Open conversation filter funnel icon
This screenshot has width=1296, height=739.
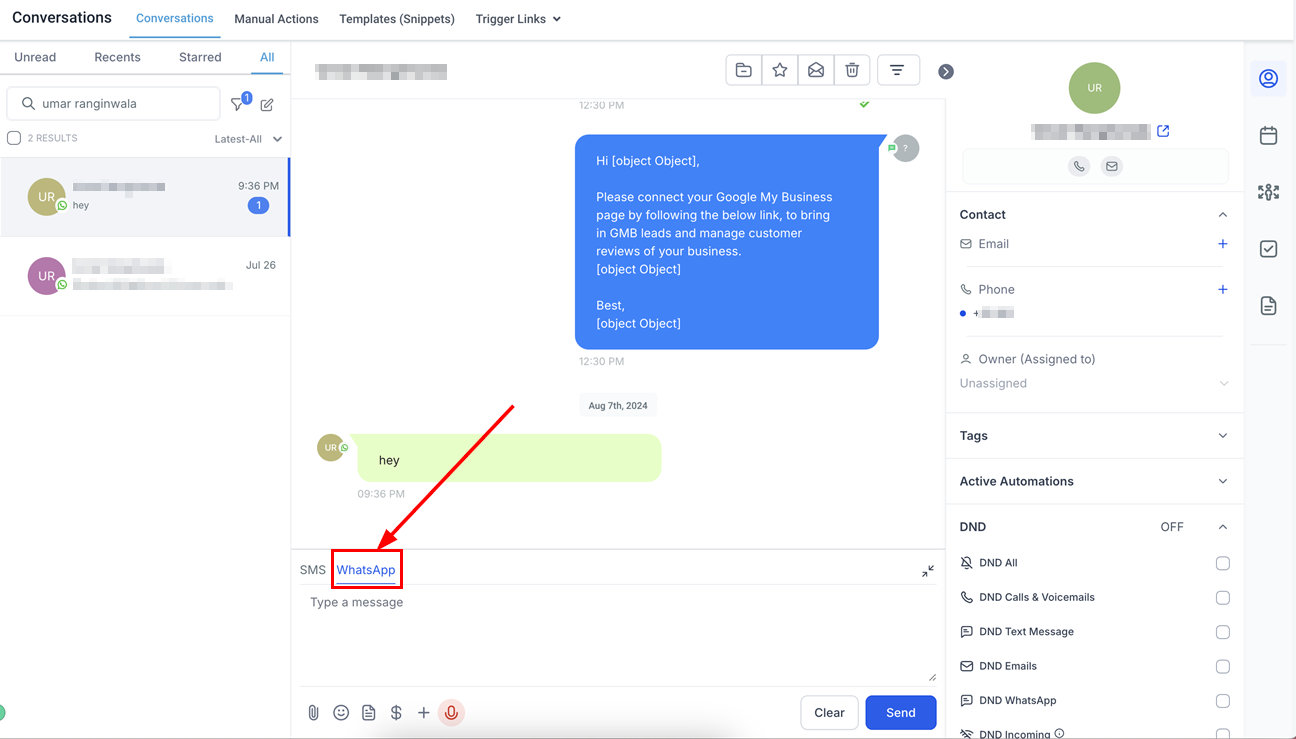point(238,103)
